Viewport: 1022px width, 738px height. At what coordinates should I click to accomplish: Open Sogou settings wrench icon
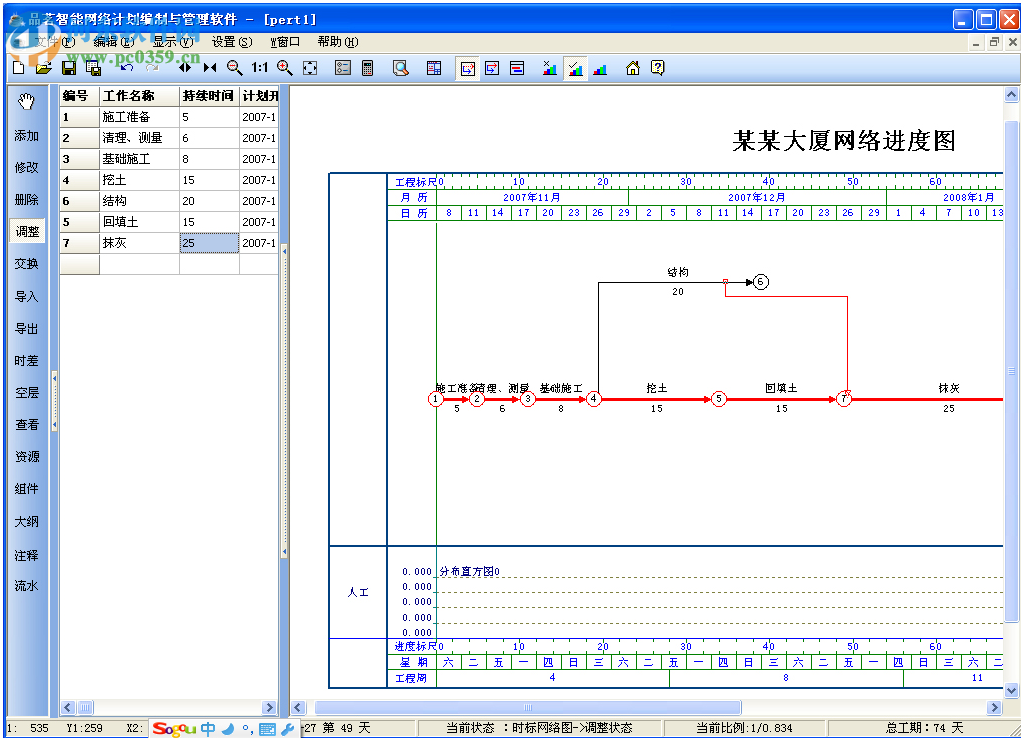pyautogui.click(x=287, y=729)
